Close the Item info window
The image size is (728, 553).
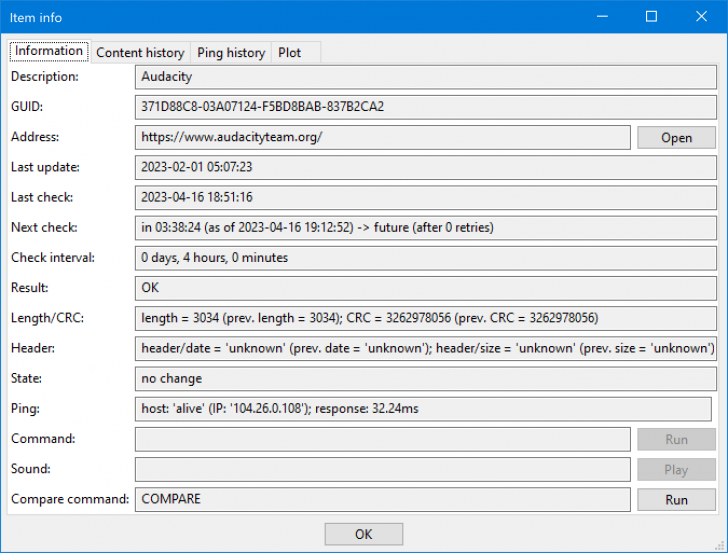(701, 17)
